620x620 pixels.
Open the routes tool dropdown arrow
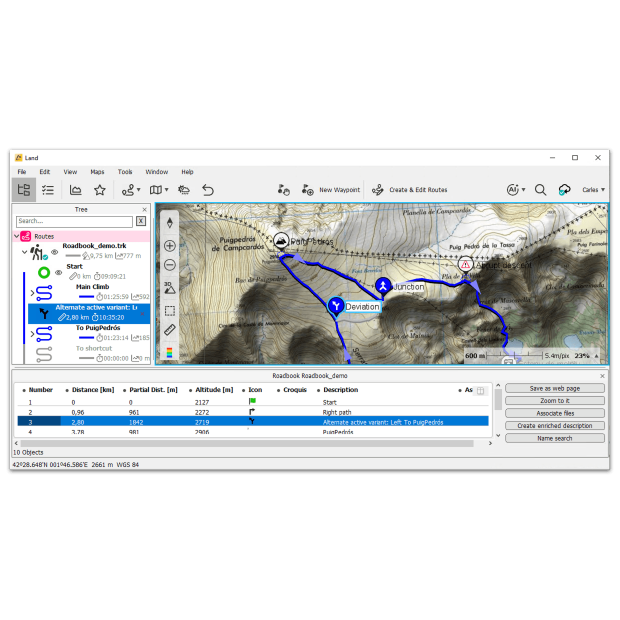pos(138,190)
